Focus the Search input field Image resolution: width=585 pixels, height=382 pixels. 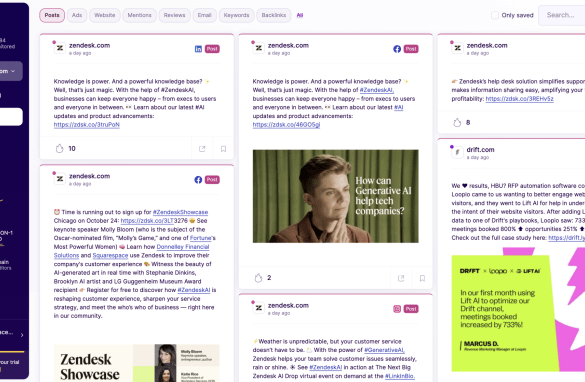pos(561,15)
